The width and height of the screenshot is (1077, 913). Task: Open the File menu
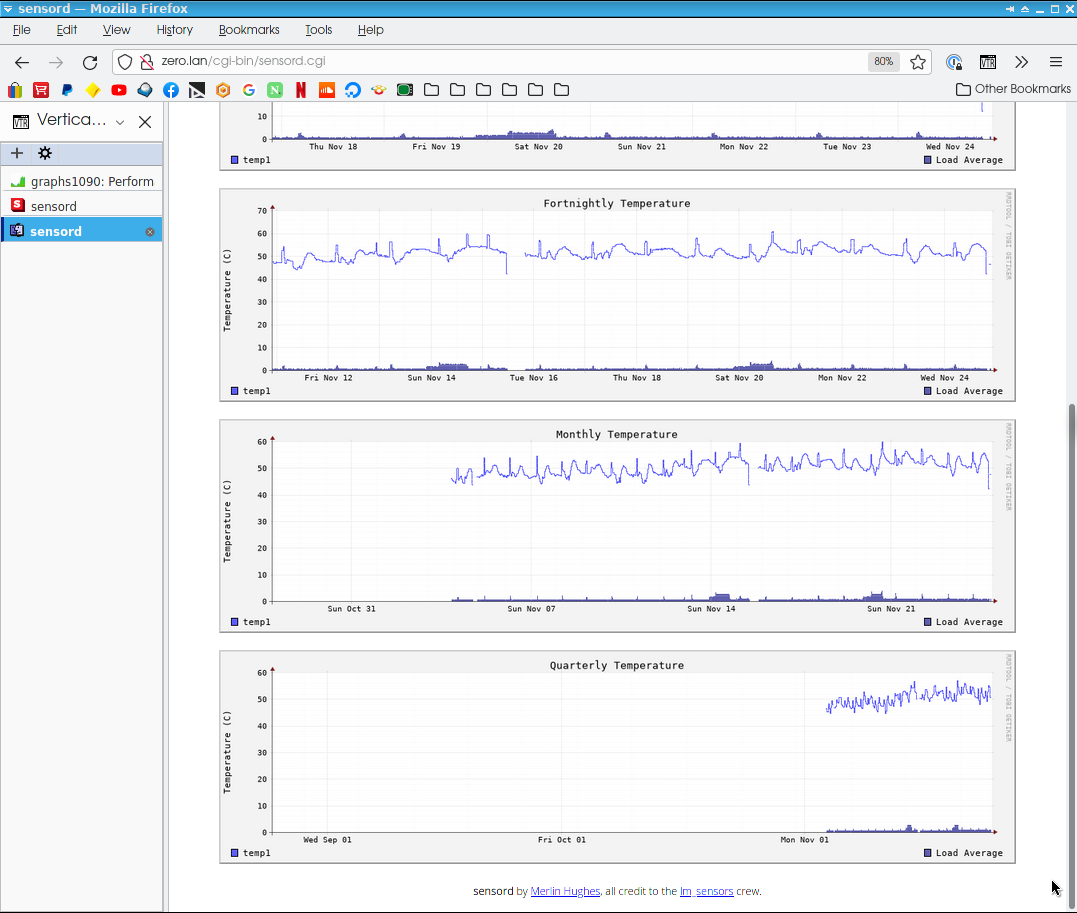click(21, 30)
